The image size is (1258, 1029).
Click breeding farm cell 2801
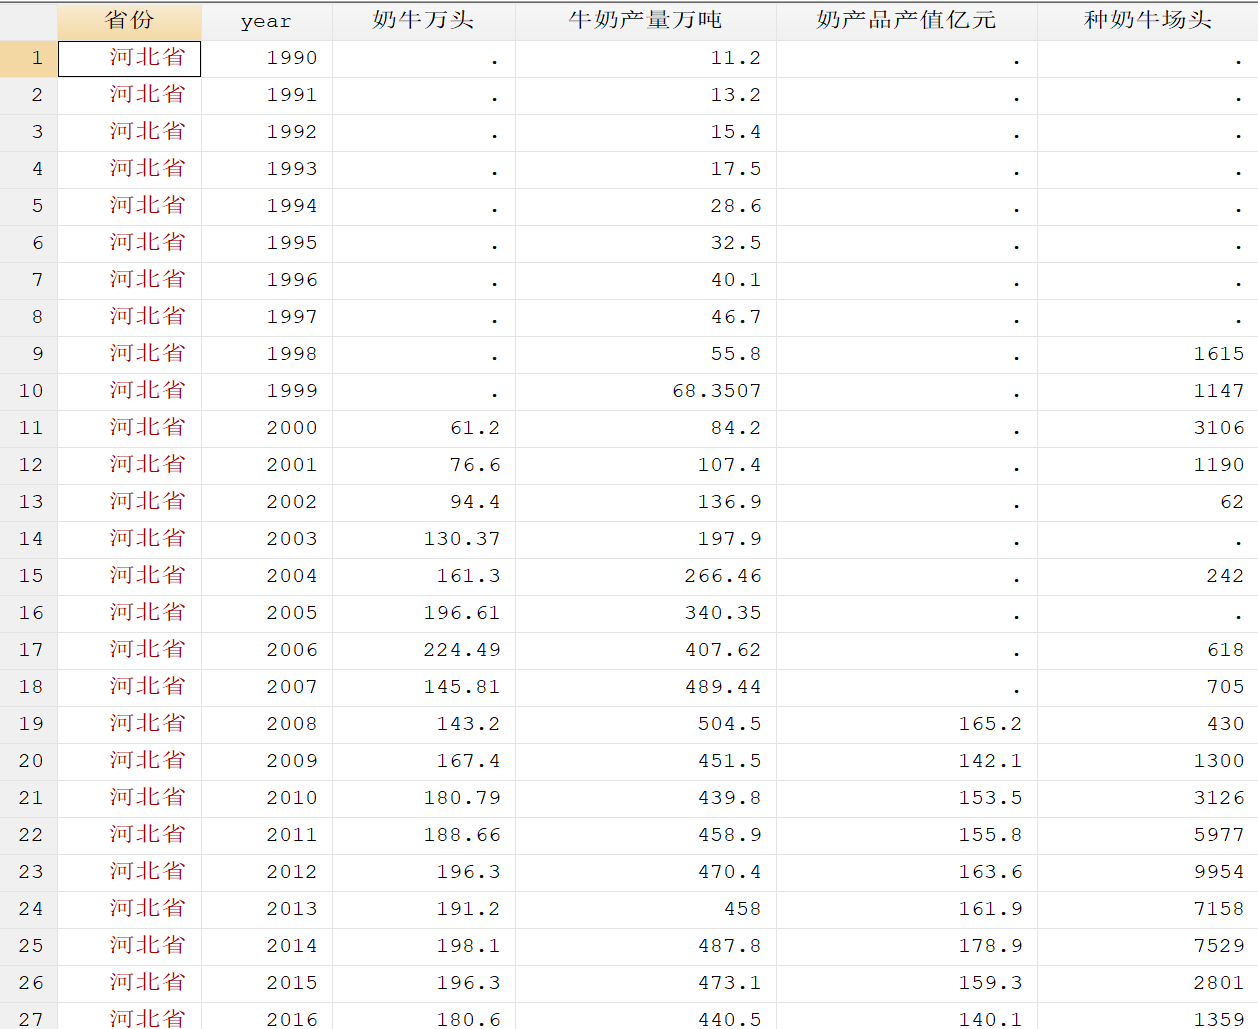pos(1148,983)
